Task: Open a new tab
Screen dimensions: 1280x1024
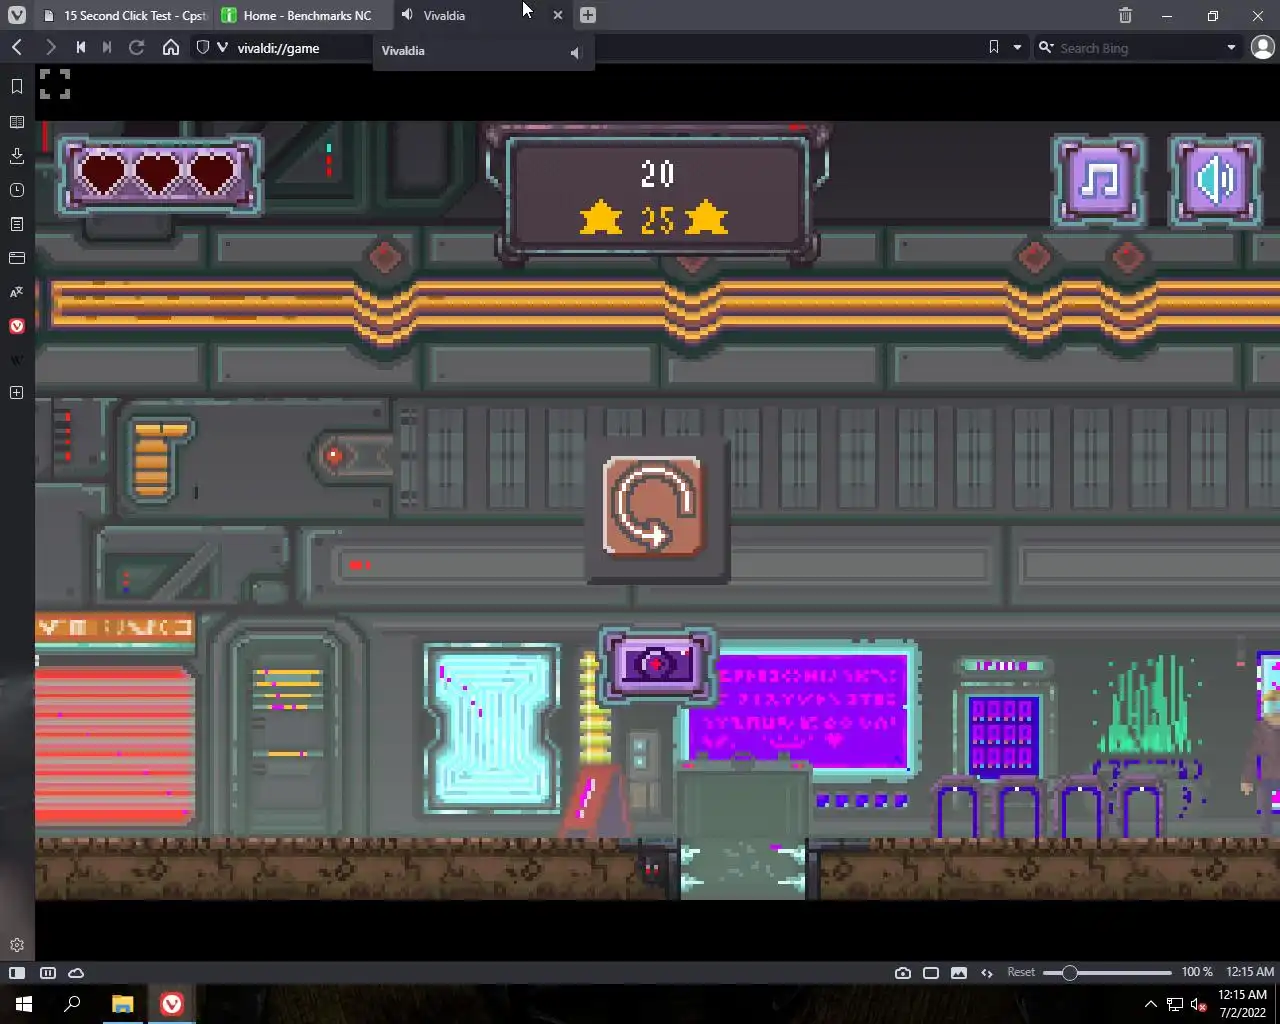Action: 588,15
